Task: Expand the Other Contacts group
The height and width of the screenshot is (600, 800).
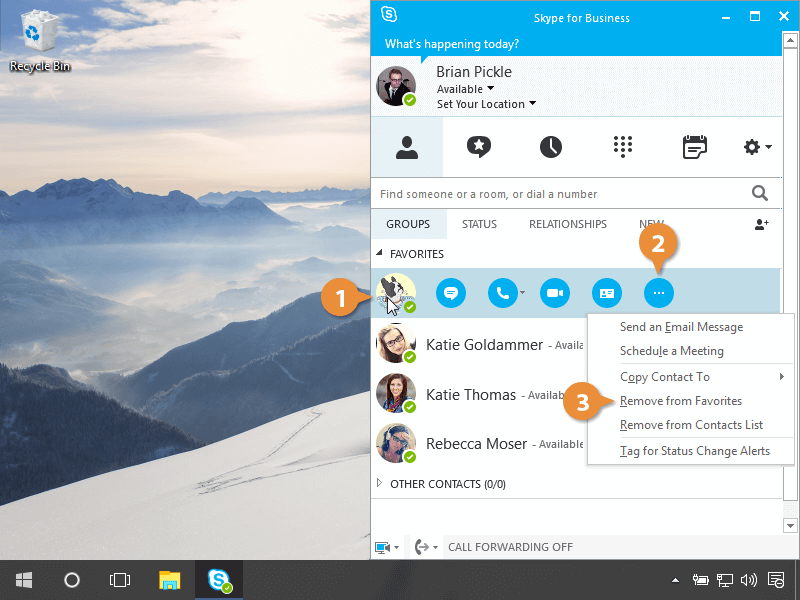Action: [379, 484]
